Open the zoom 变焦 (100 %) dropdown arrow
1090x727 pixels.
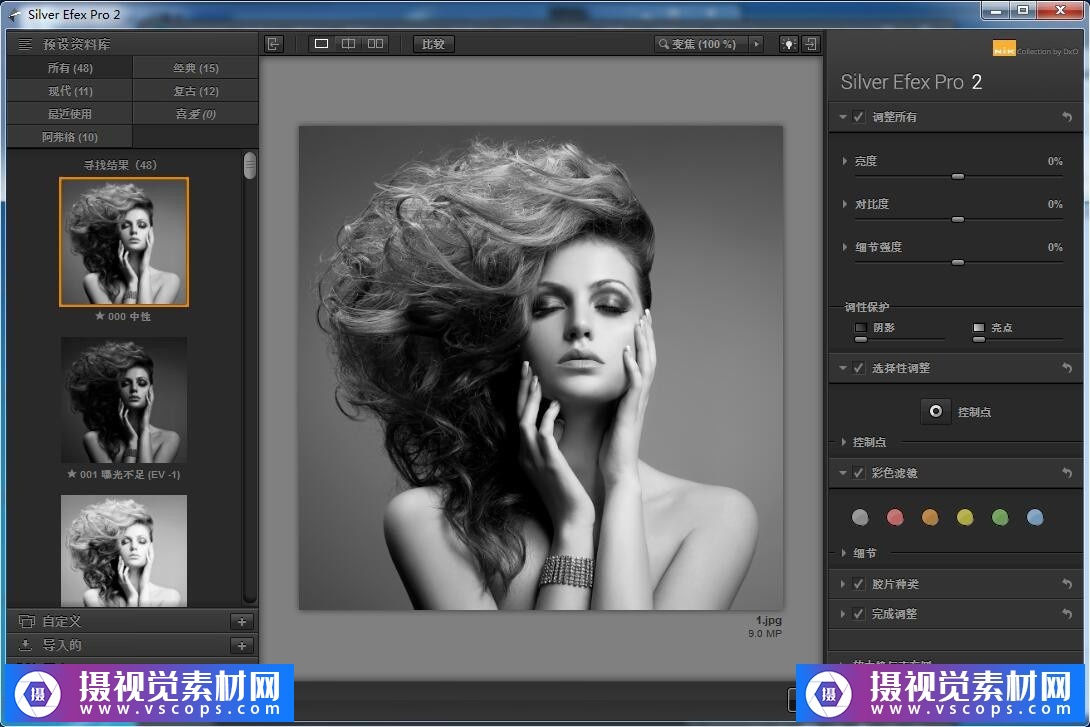[x=756, y=44]
